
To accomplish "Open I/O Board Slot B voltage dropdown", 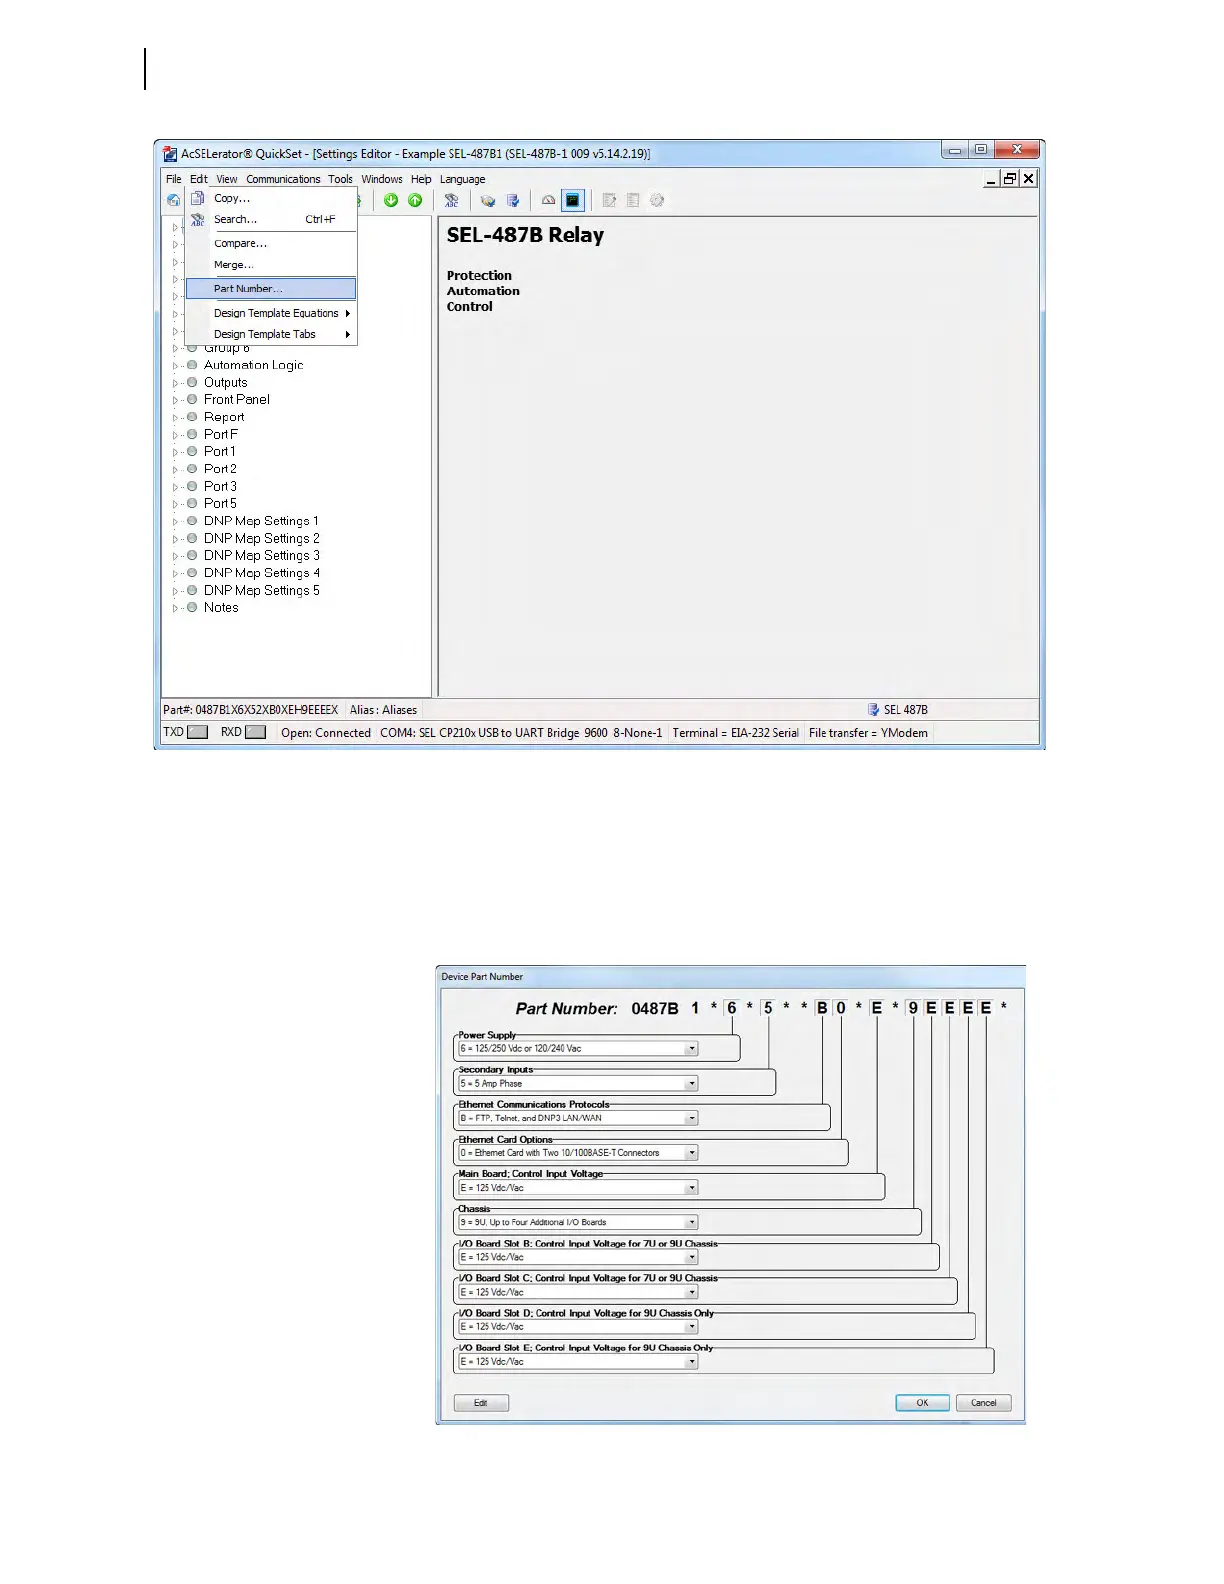I will coord(691,1257).
